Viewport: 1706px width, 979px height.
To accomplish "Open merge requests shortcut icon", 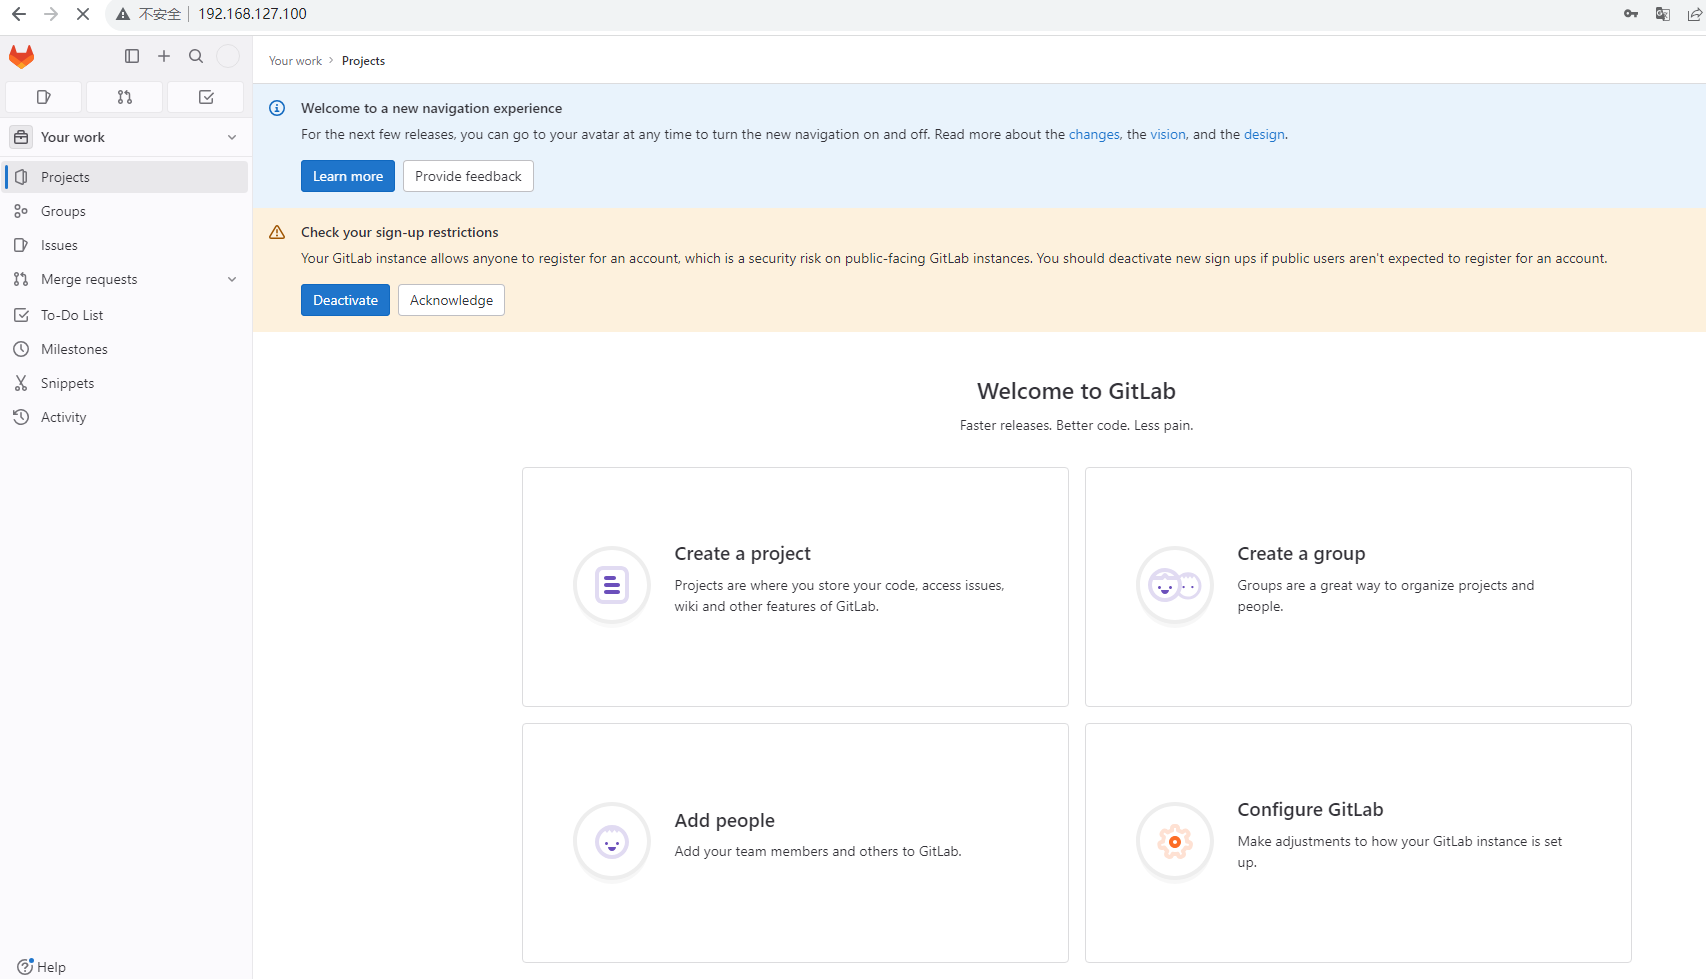I will point(124,97).
